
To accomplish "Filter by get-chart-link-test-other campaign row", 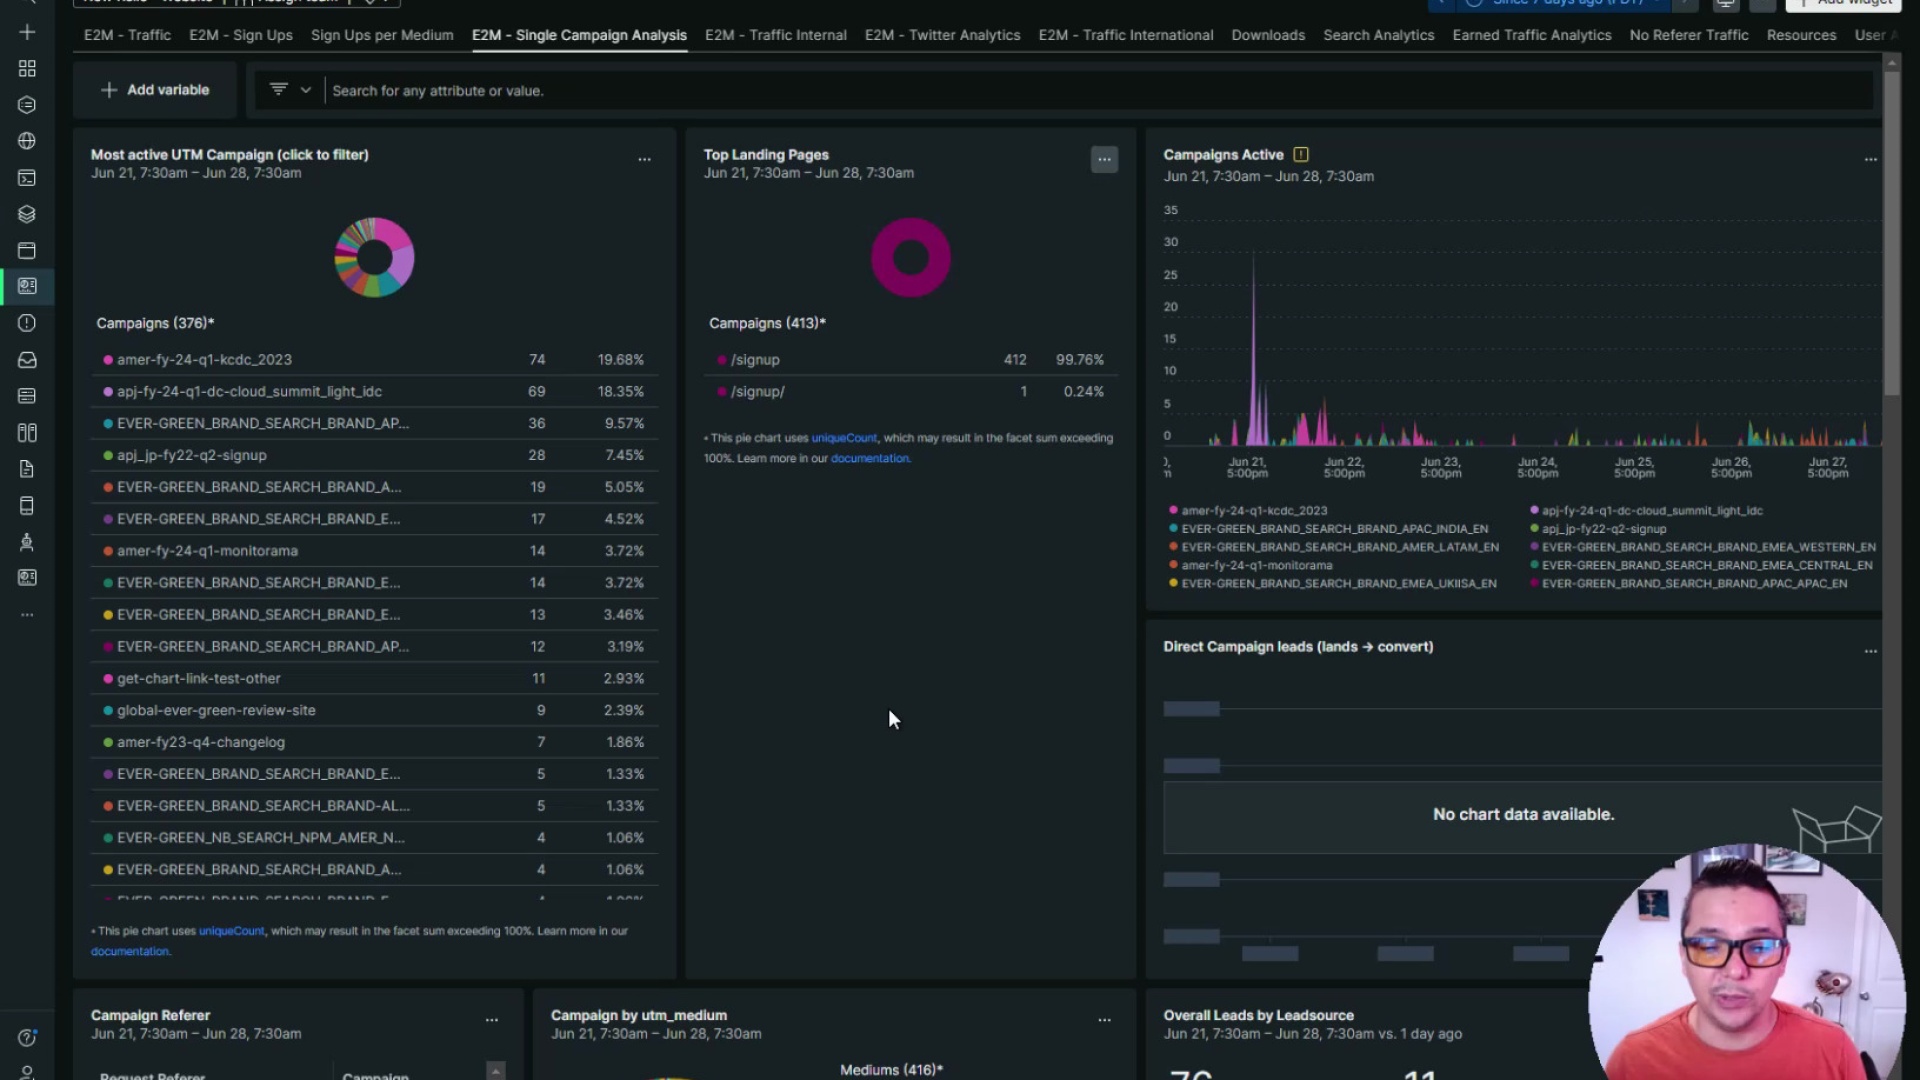I will click(374, 678).
